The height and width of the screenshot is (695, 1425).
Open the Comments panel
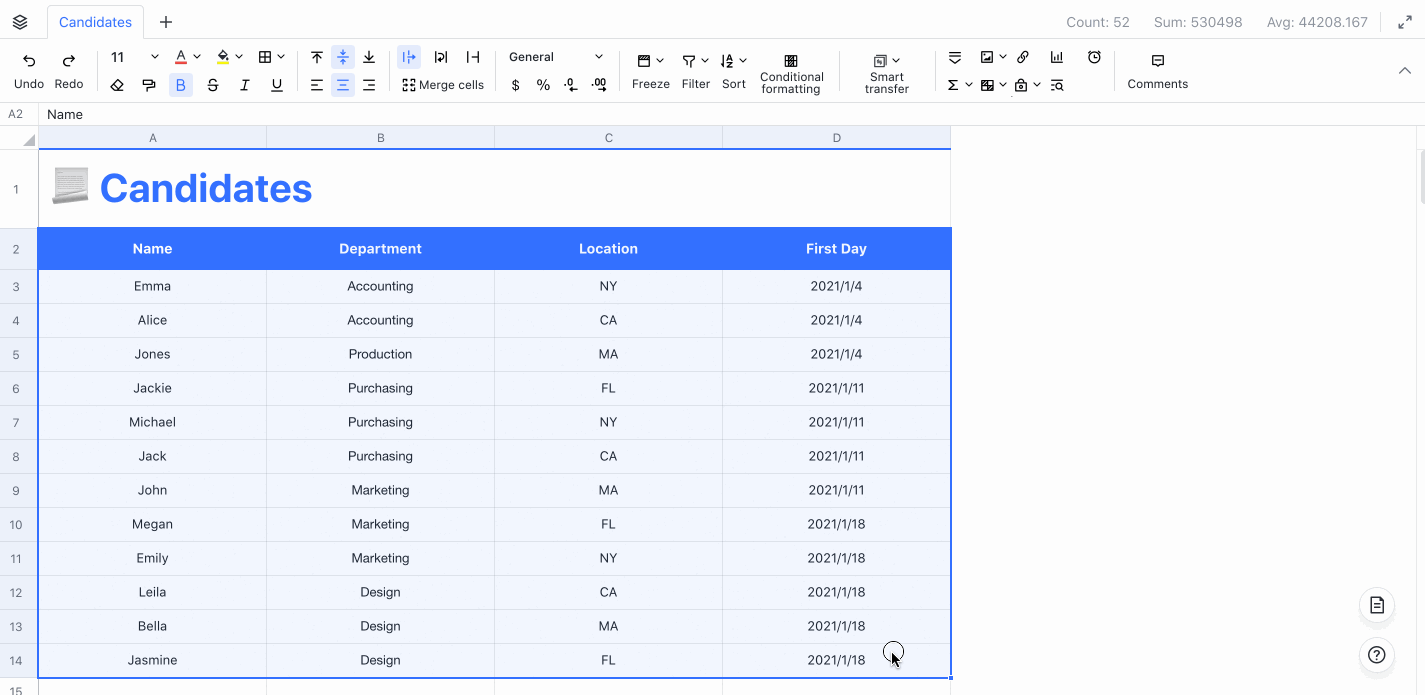[1157, 70]
